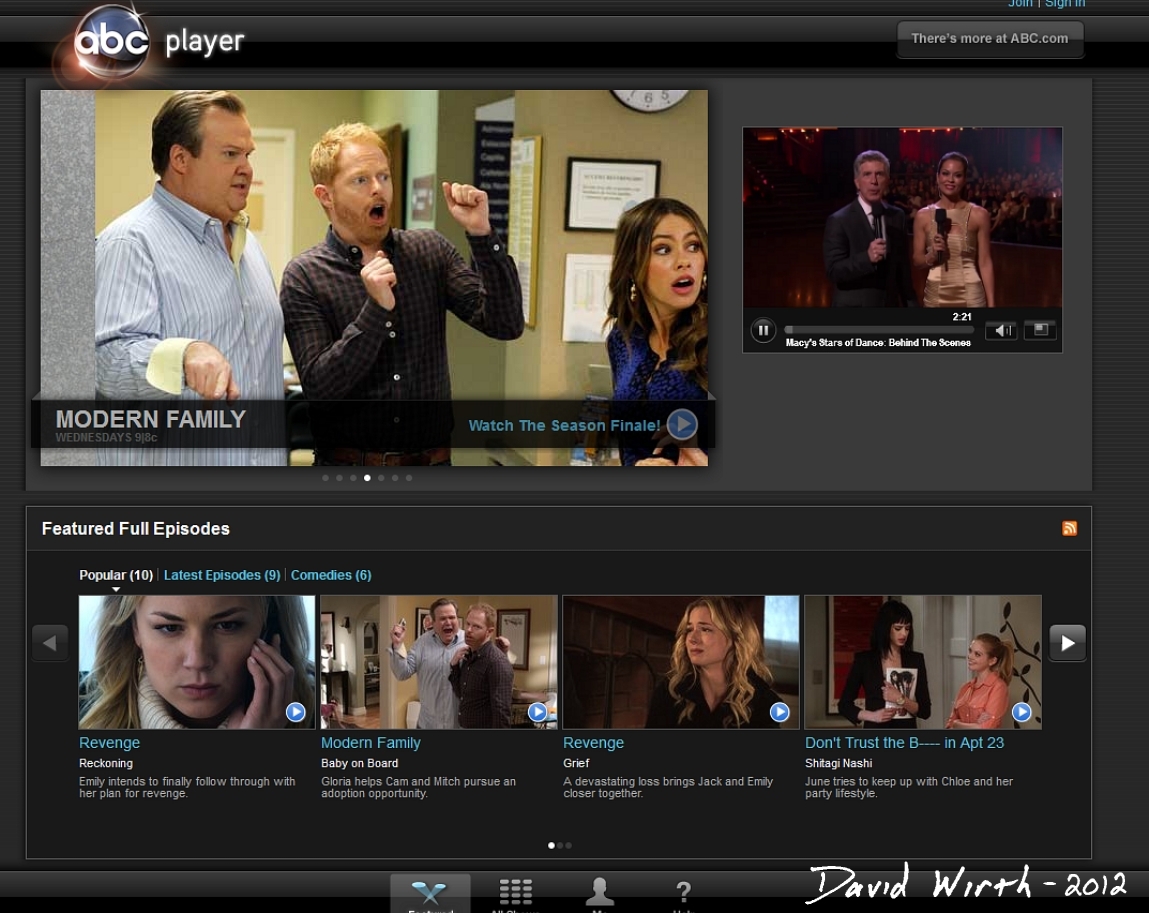Seek on the video progress bar
Image resolution: width=1149 pixels, height=913 pixels.
click(879, 330)
